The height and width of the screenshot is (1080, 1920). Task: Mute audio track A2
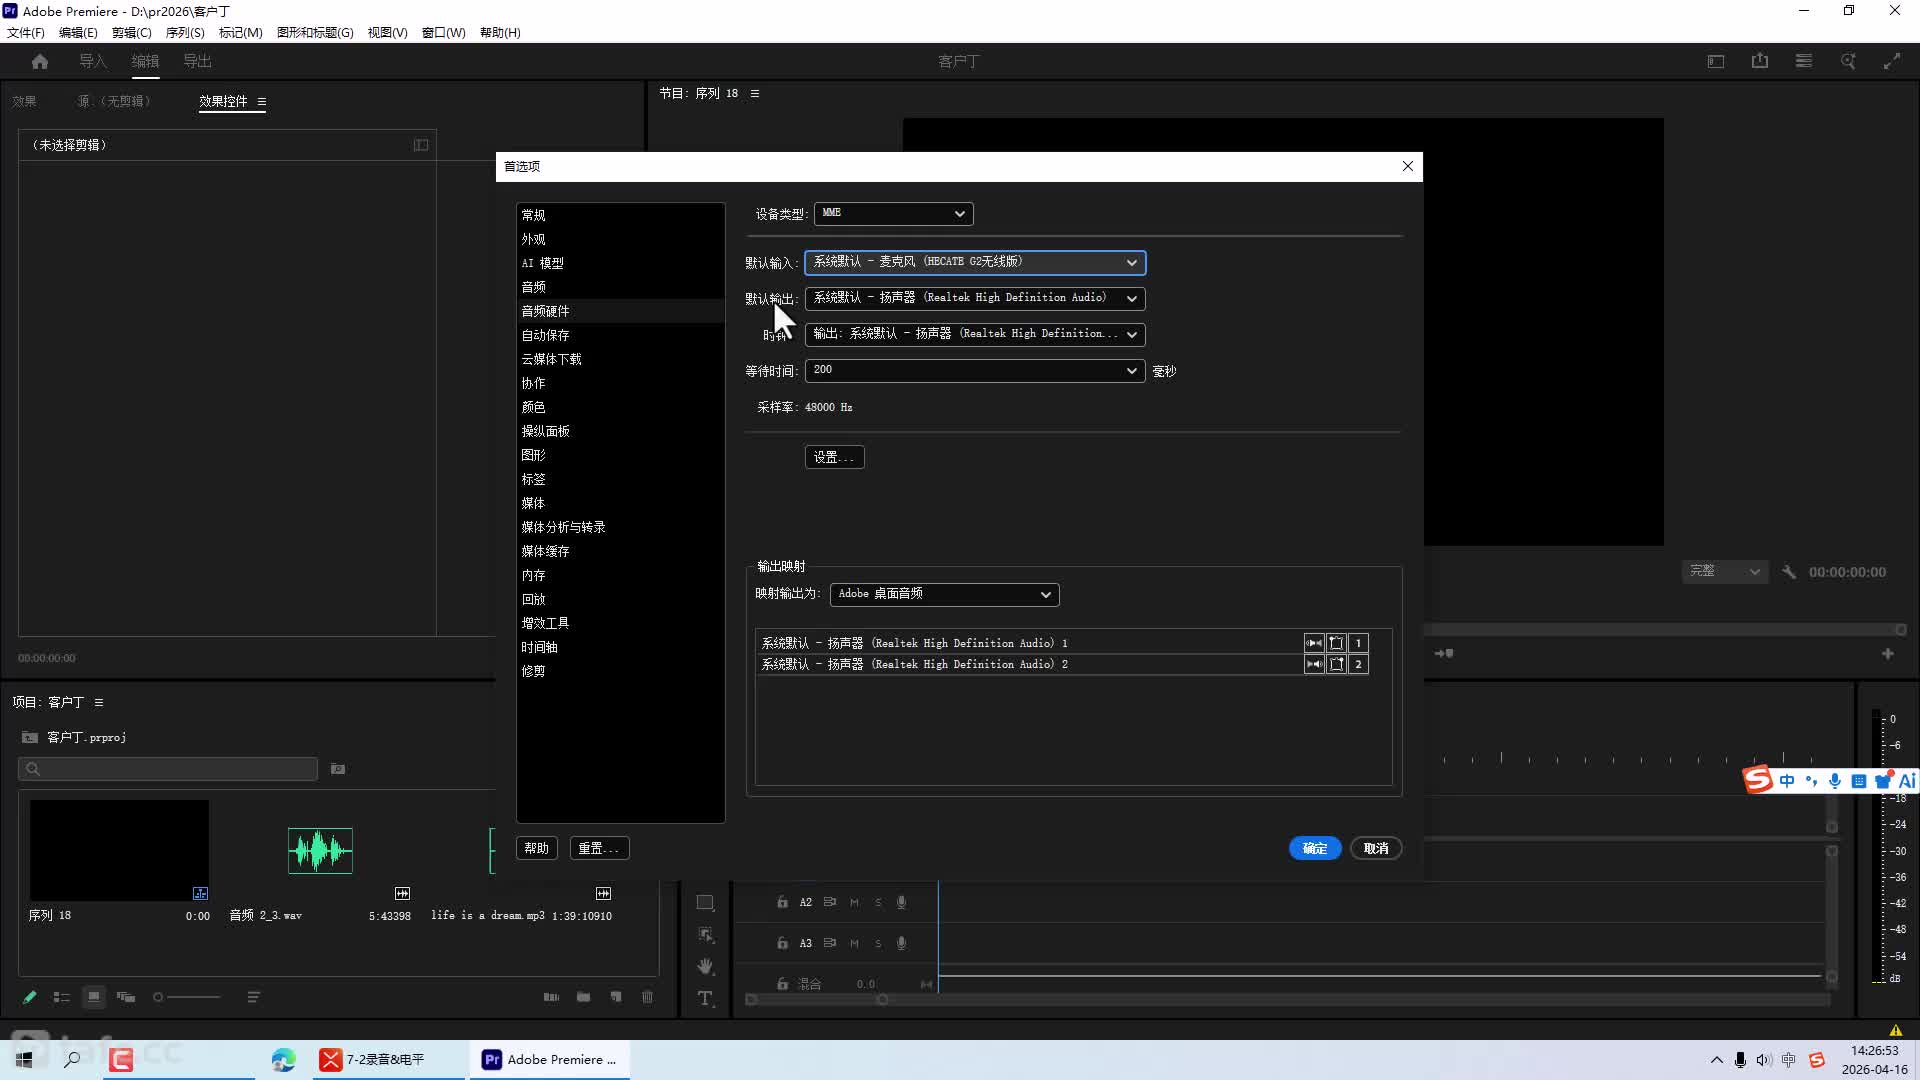855,903
